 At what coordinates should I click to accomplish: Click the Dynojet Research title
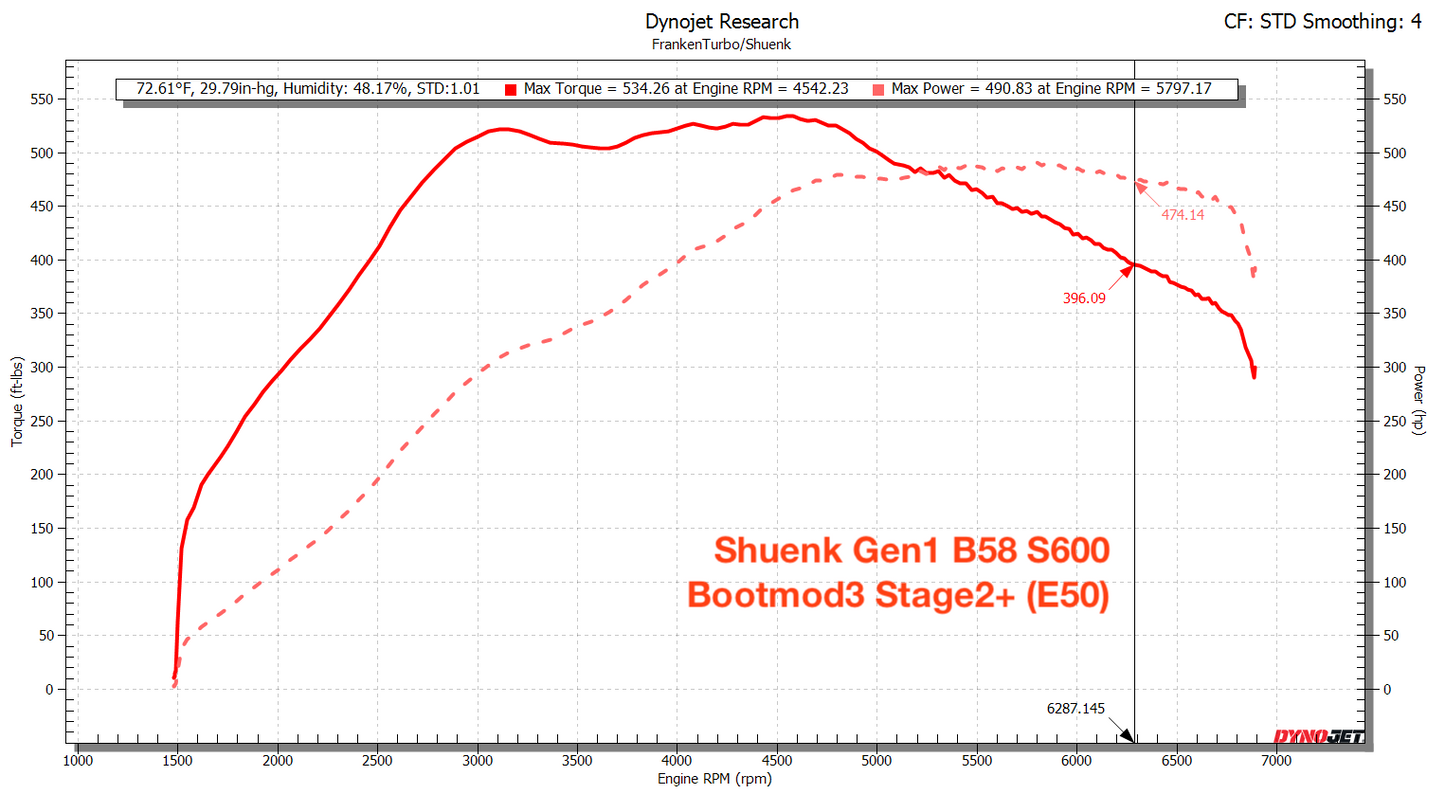pyautogui.click(x=720, y=20)
